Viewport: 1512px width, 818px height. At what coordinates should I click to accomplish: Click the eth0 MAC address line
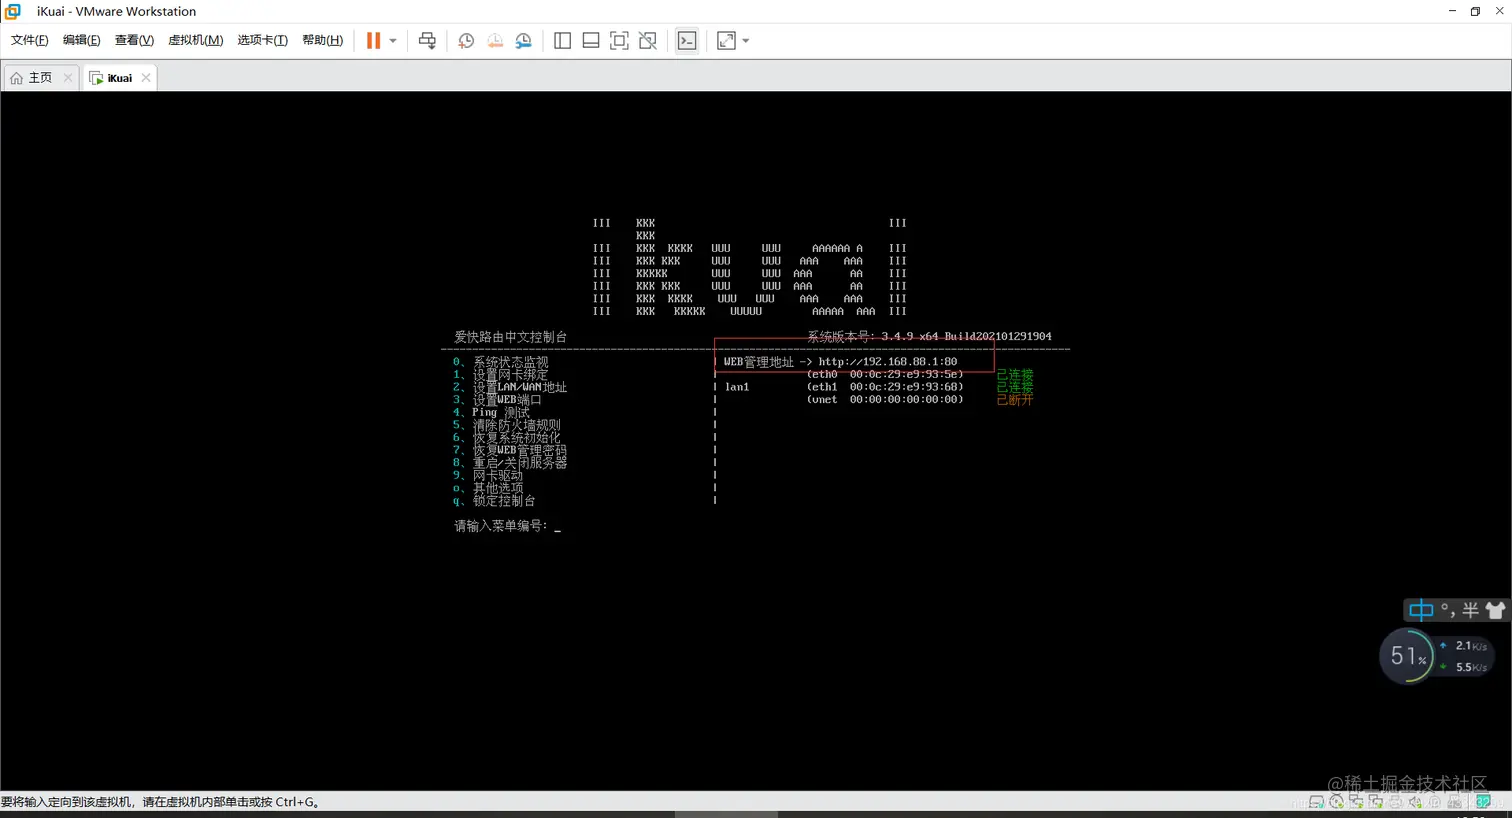pyautogui.click(x=885, y=374)
